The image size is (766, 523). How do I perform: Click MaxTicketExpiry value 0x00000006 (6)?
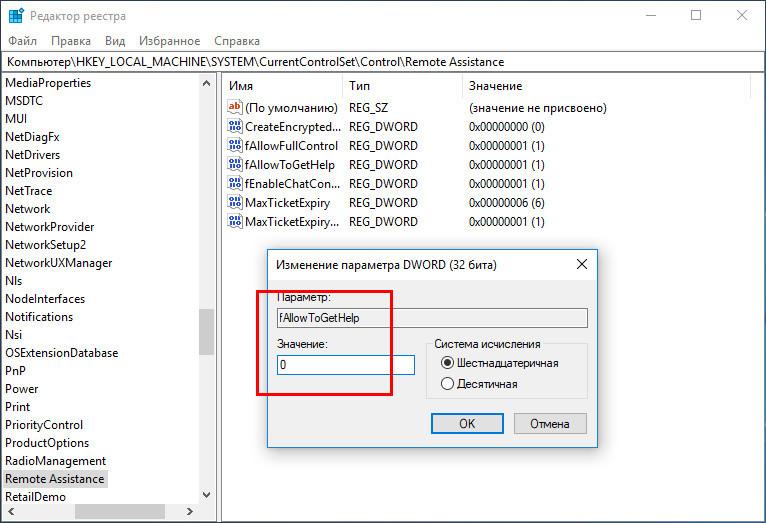(x=507, y=203)
